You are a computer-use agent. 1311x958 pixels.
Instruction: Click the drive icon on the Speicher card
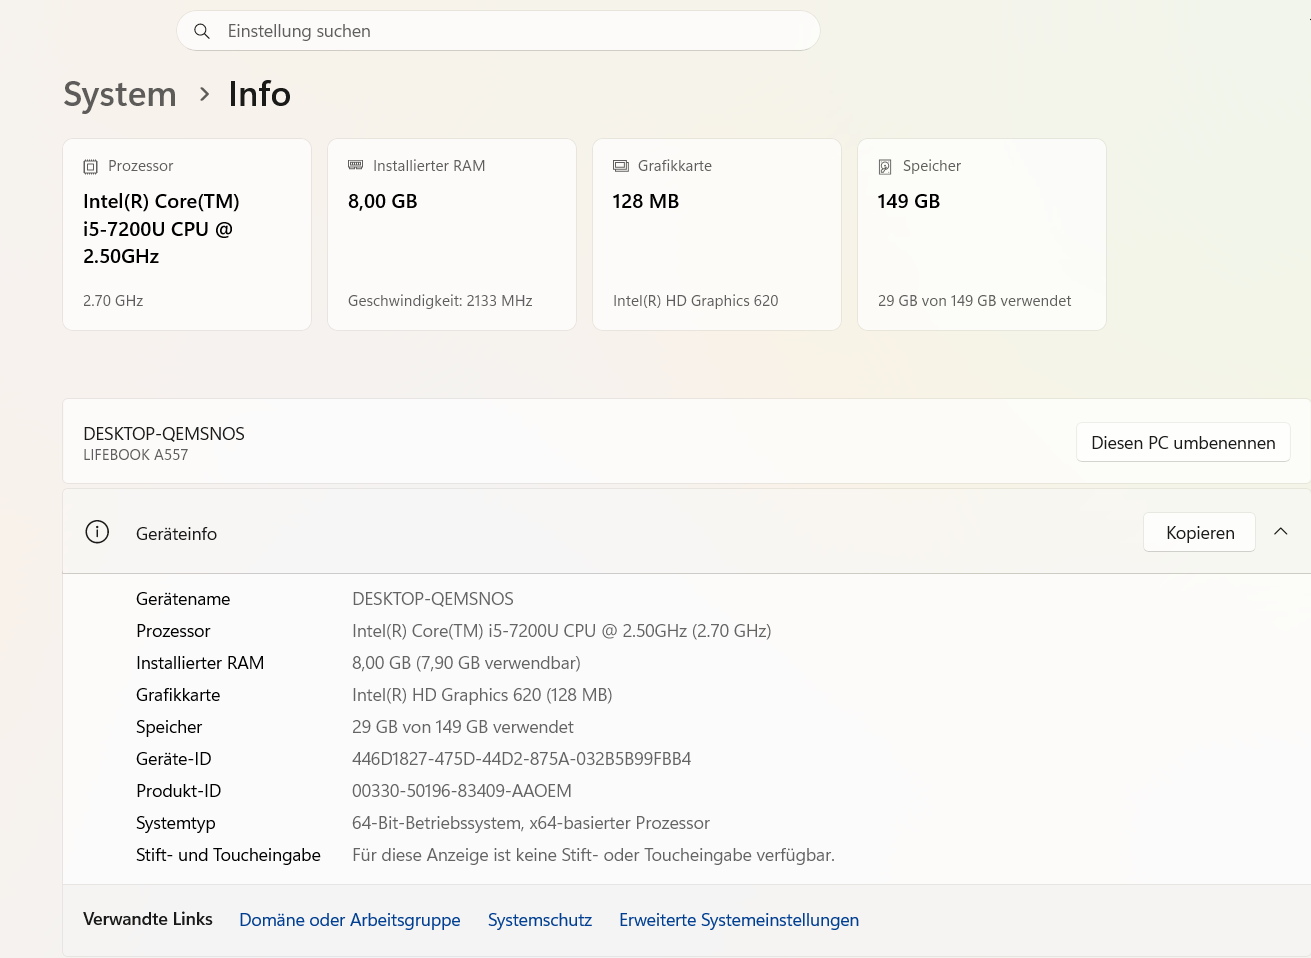[x=885, y=166]
